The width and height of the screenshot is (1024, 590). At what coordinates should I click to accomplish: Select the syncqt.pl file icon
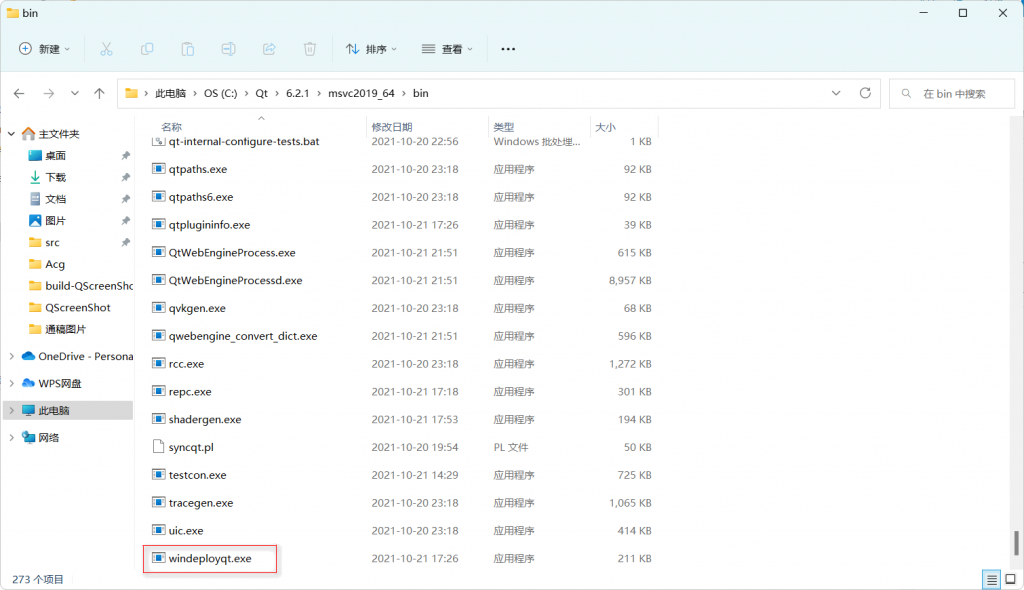[x=158, y=447]
